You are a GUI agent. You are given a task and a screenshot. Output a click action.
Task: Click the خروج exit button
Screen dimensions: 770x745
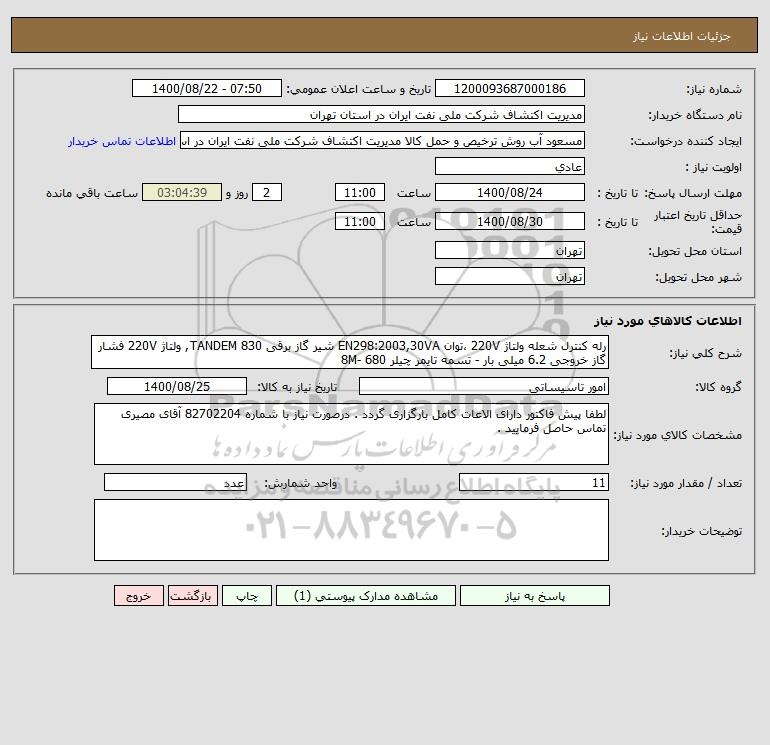click(x=138, y=596)
